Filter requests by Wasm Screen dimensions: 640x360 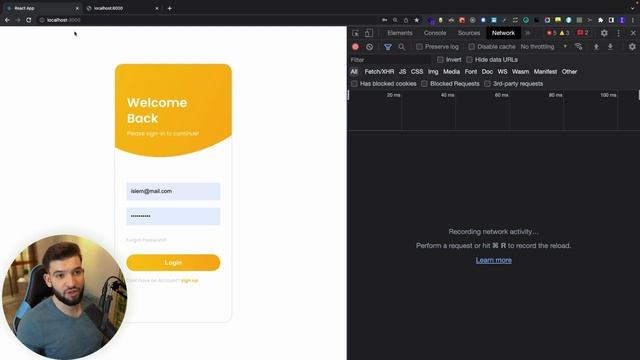[x=520, y=72]
